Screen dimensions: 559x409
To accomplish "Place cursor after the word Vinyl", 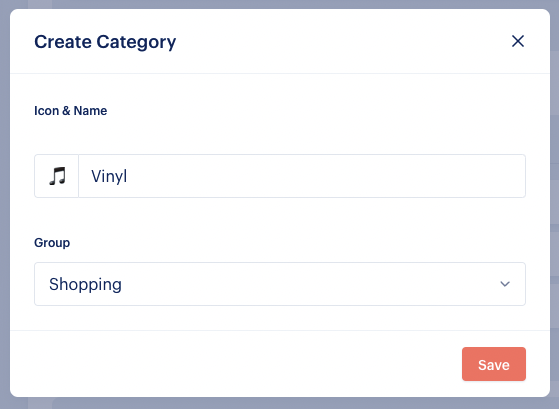I will (128, 176).
